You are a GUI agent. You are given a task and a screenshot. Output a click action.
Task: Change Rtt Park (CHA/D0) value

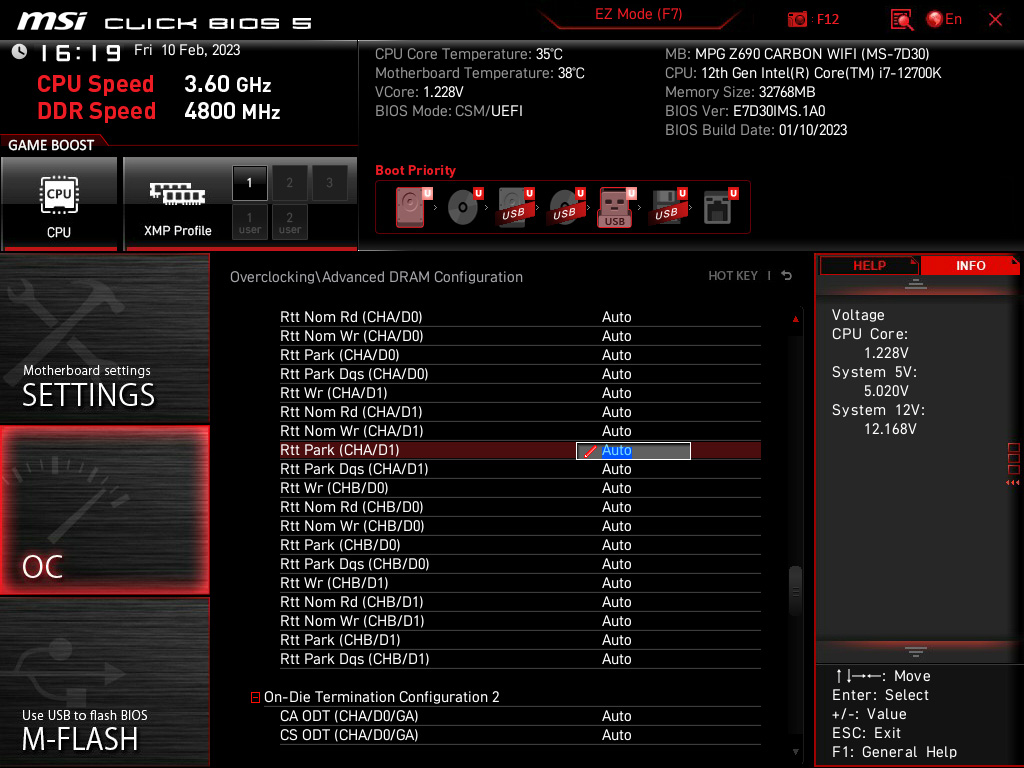click(x=616, y=355)
